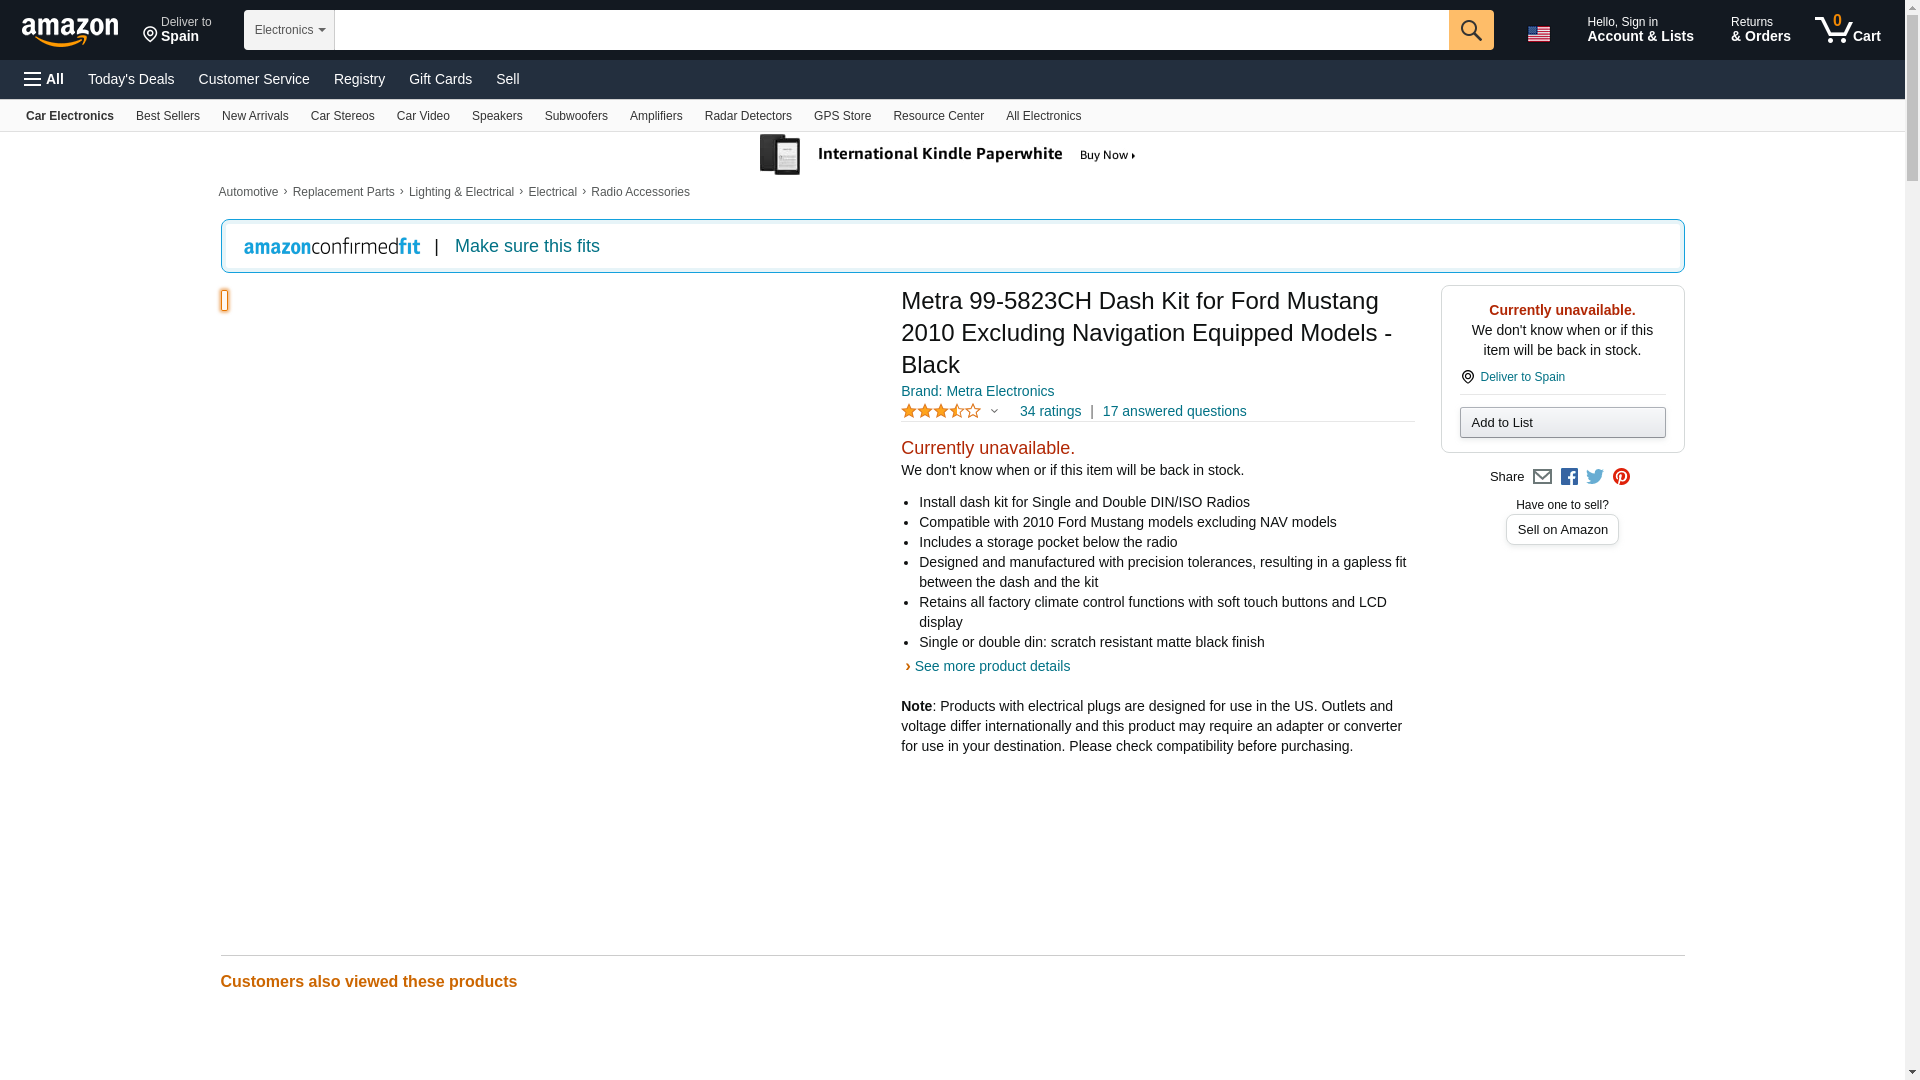The image size is (1920, 1080).
Task: Open the 17 answered questions link
Action: [1174, 411]
